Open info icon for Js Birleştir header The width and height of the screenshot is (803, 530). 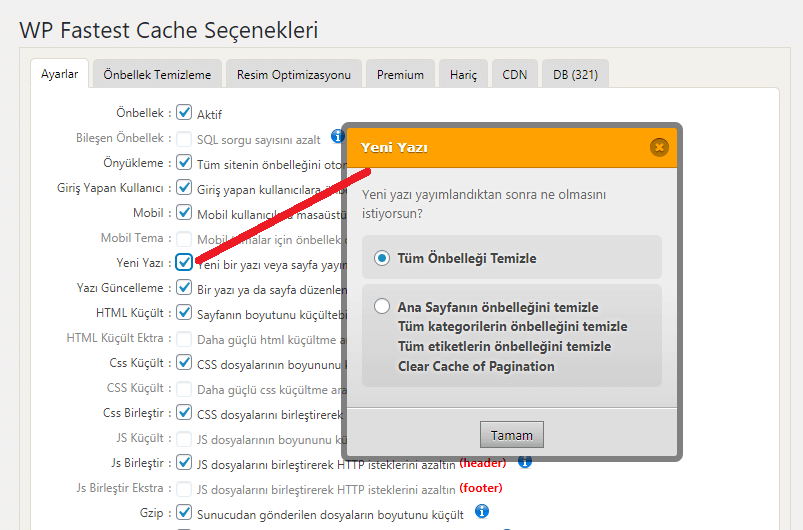(x=525, y=462)
